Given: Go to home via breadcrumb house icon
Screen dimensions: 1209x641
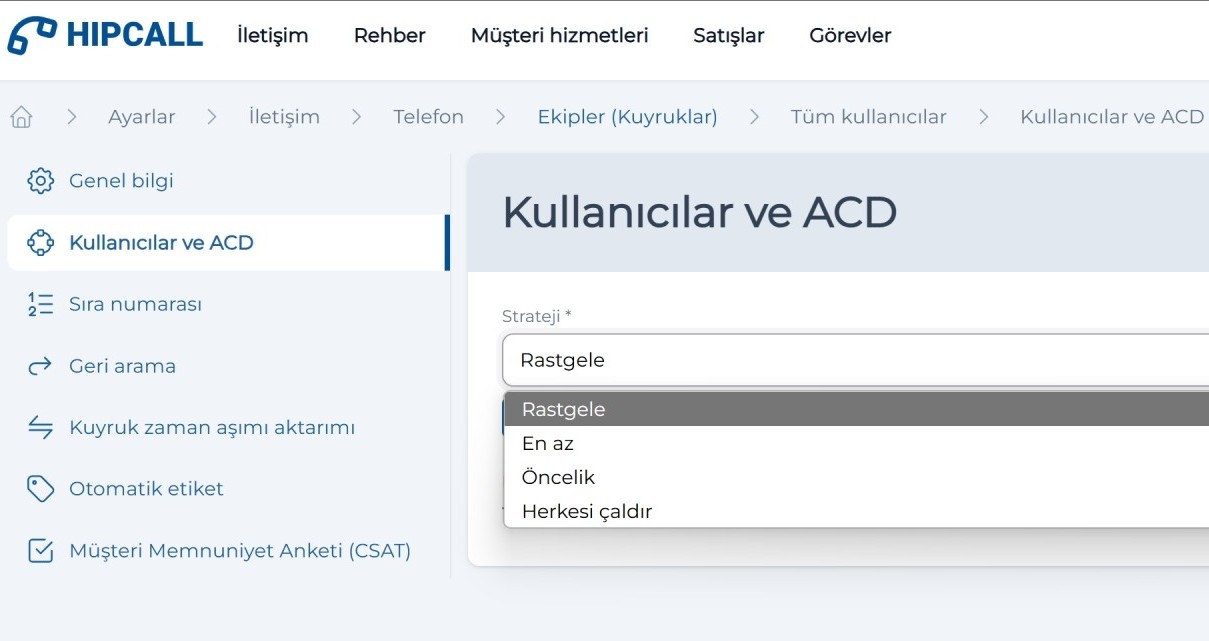Looking at the screenshot, I should point(21,117).
